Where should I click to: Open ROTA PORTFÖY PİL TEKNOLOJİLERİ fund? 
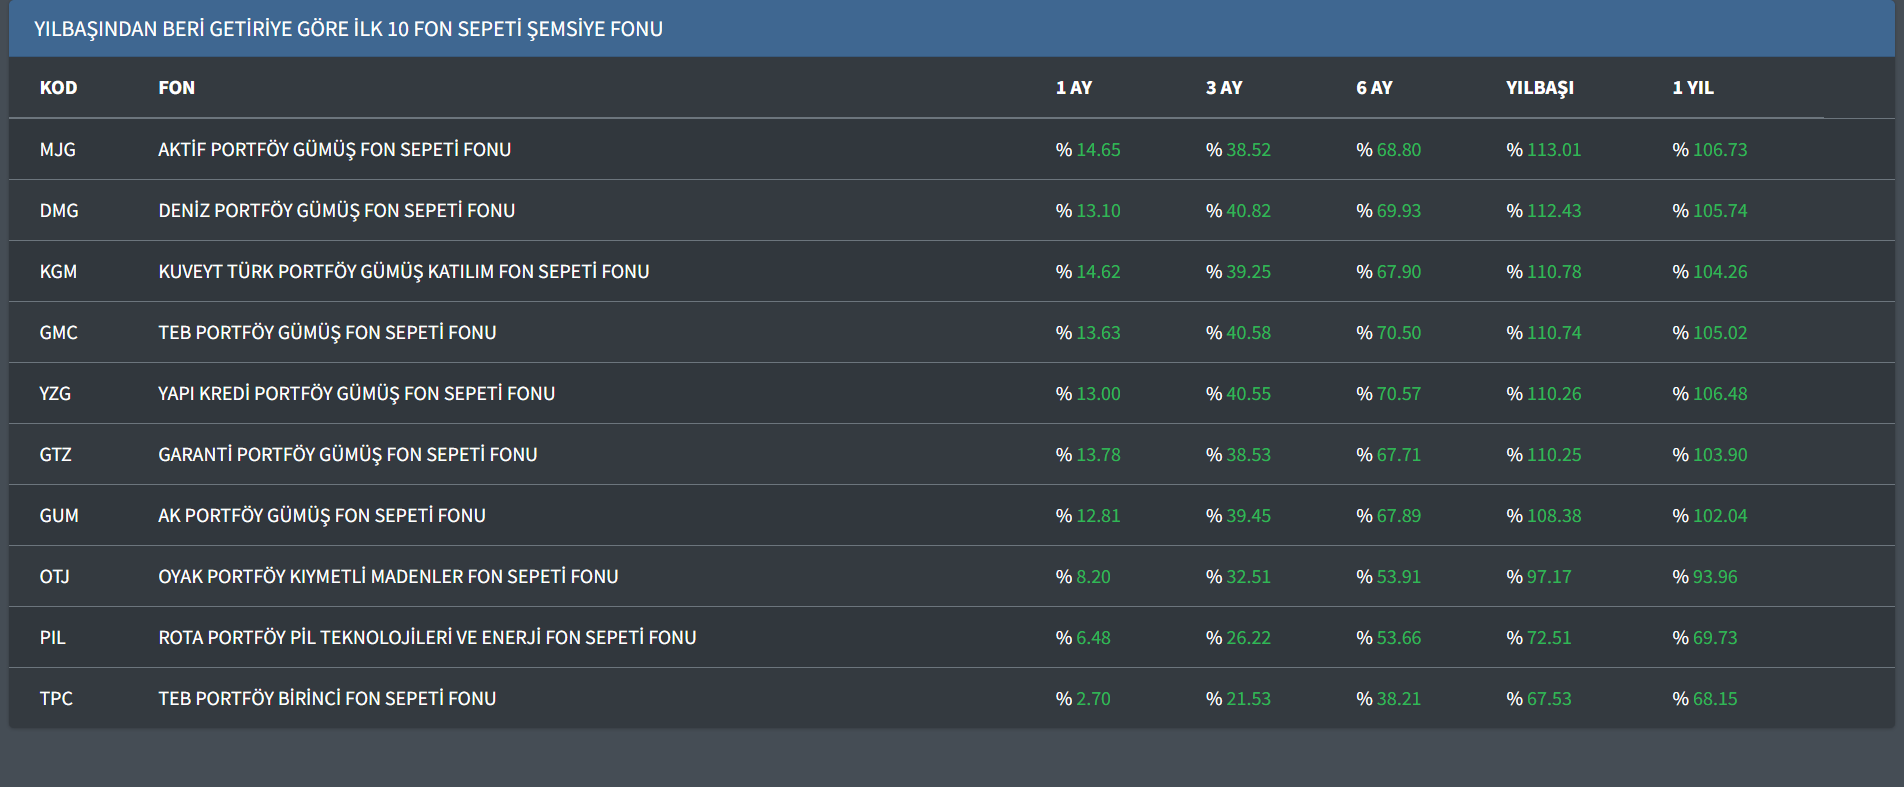point(427,638)
